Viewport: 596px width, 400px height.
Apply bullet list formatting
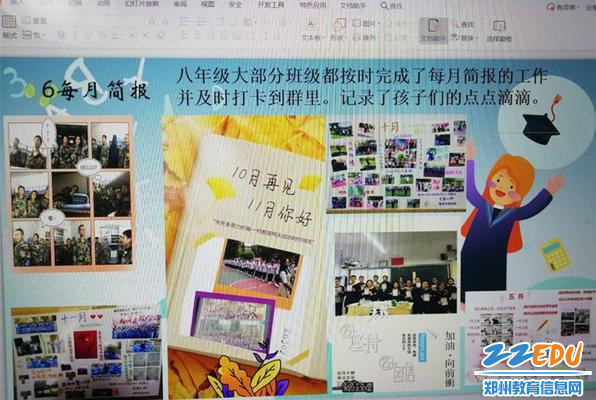click(185, 21)
